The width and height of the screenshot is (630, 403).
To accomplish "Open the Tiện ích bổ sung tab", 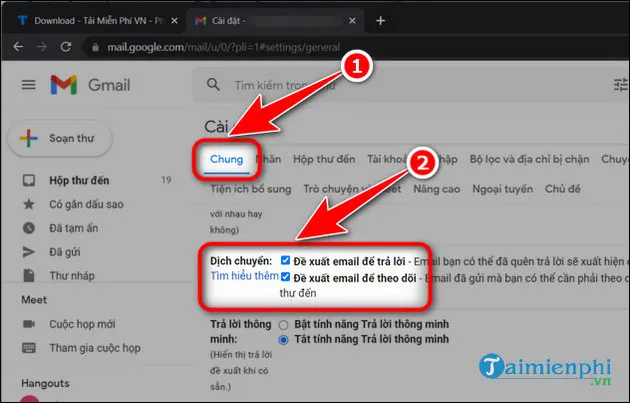I will [x=250, y=189].
